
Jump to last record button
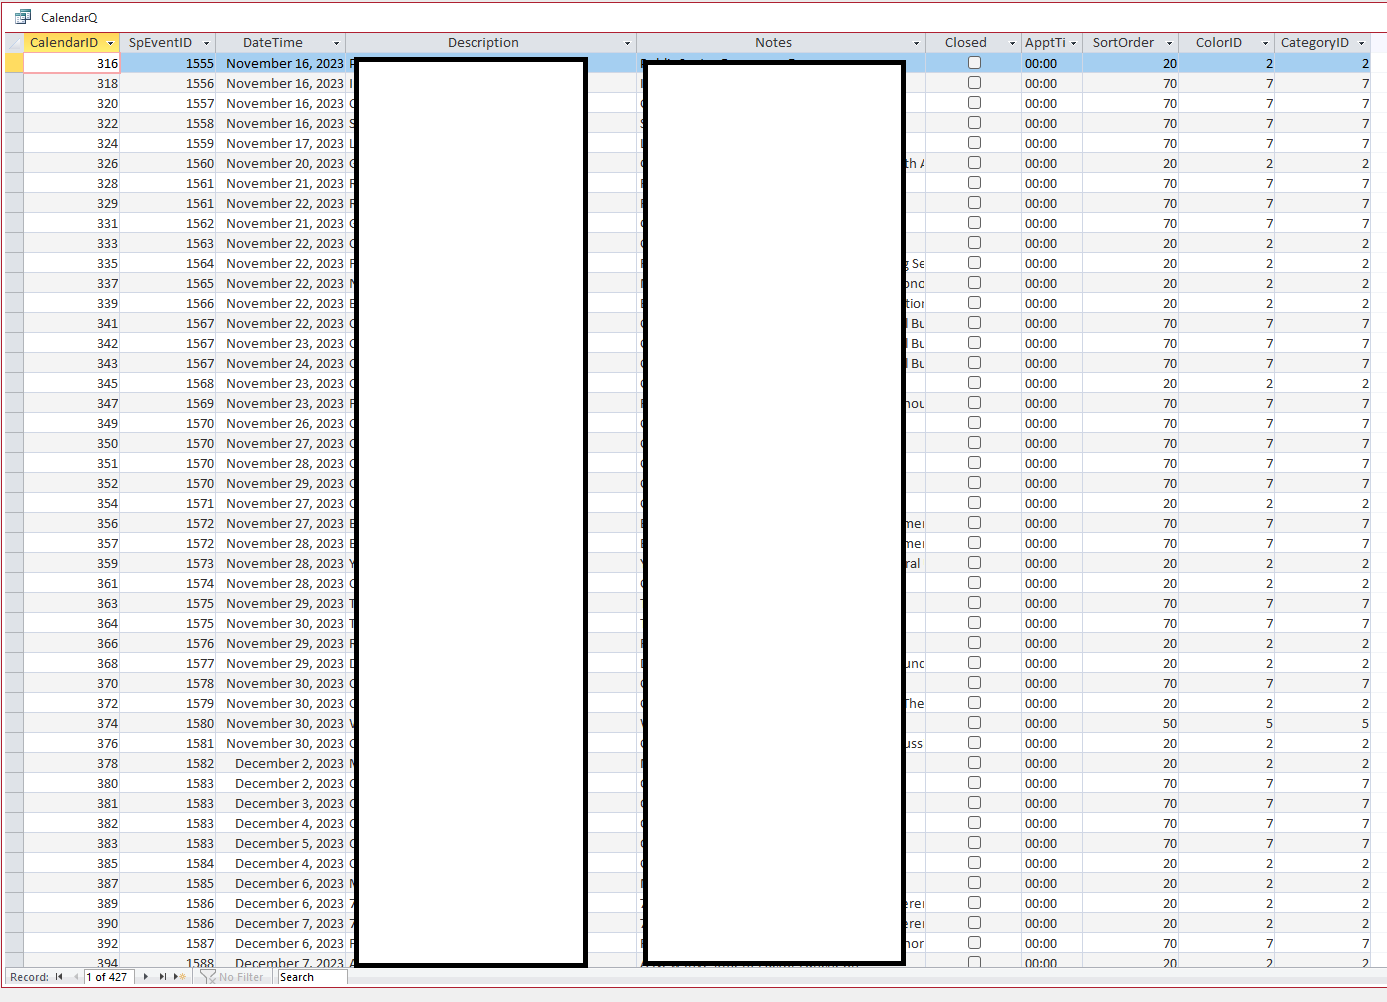point(163,977)
